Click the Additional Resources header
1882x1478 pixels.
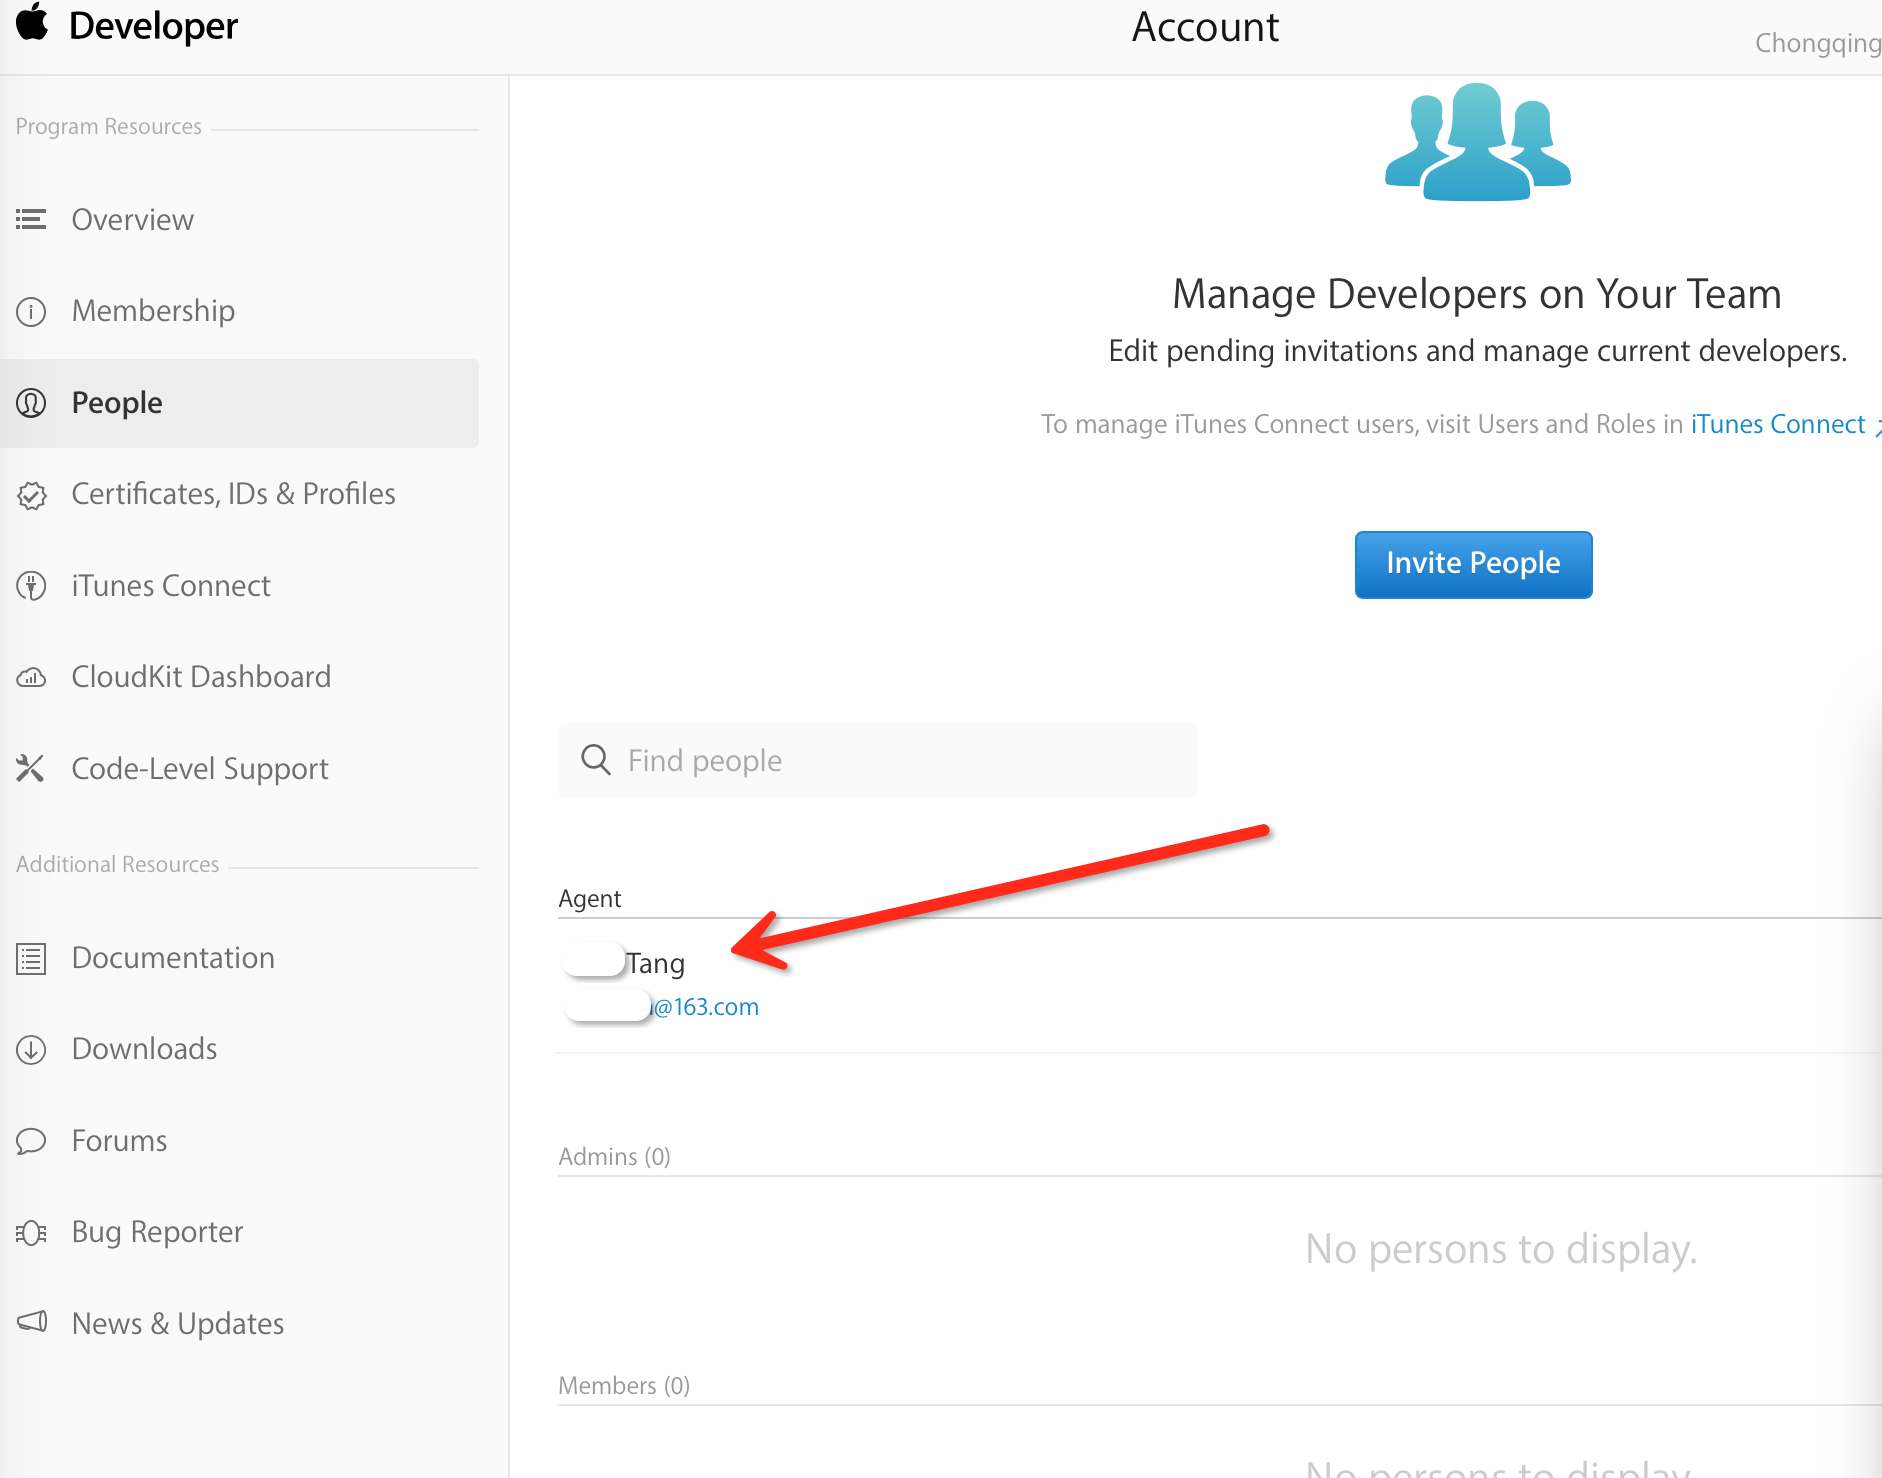[118, 865]
